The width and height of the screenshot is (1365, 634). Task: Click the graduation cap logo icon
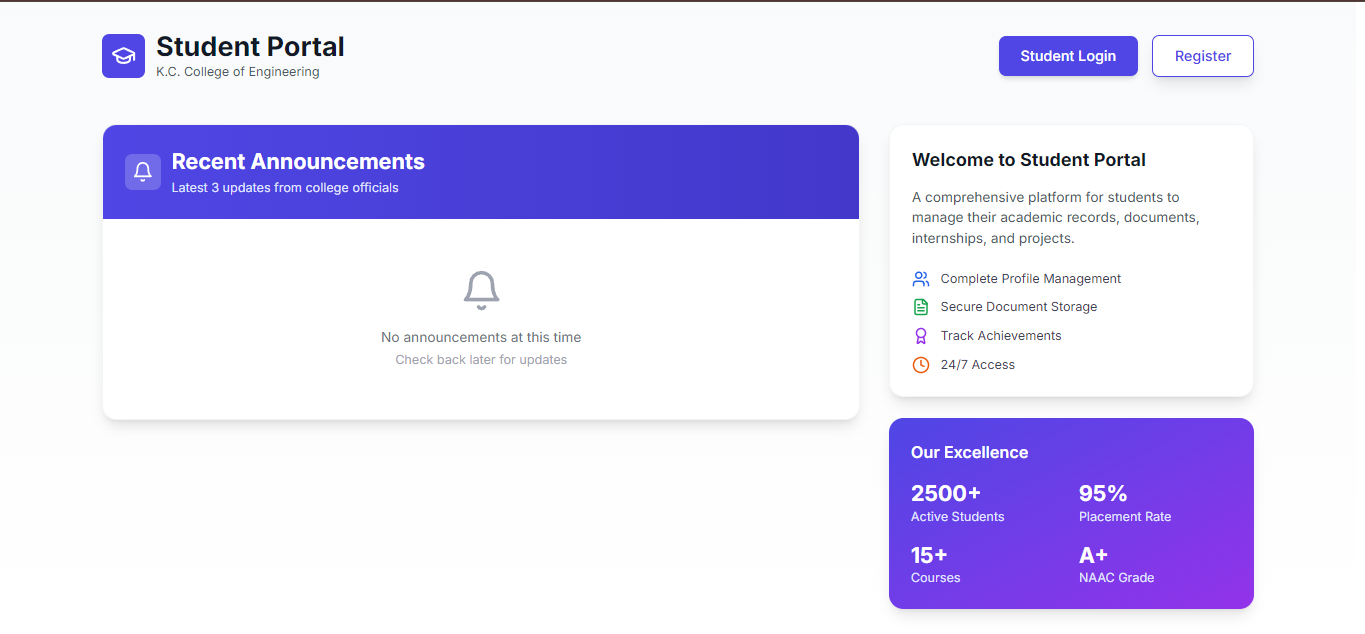point(123,56)
